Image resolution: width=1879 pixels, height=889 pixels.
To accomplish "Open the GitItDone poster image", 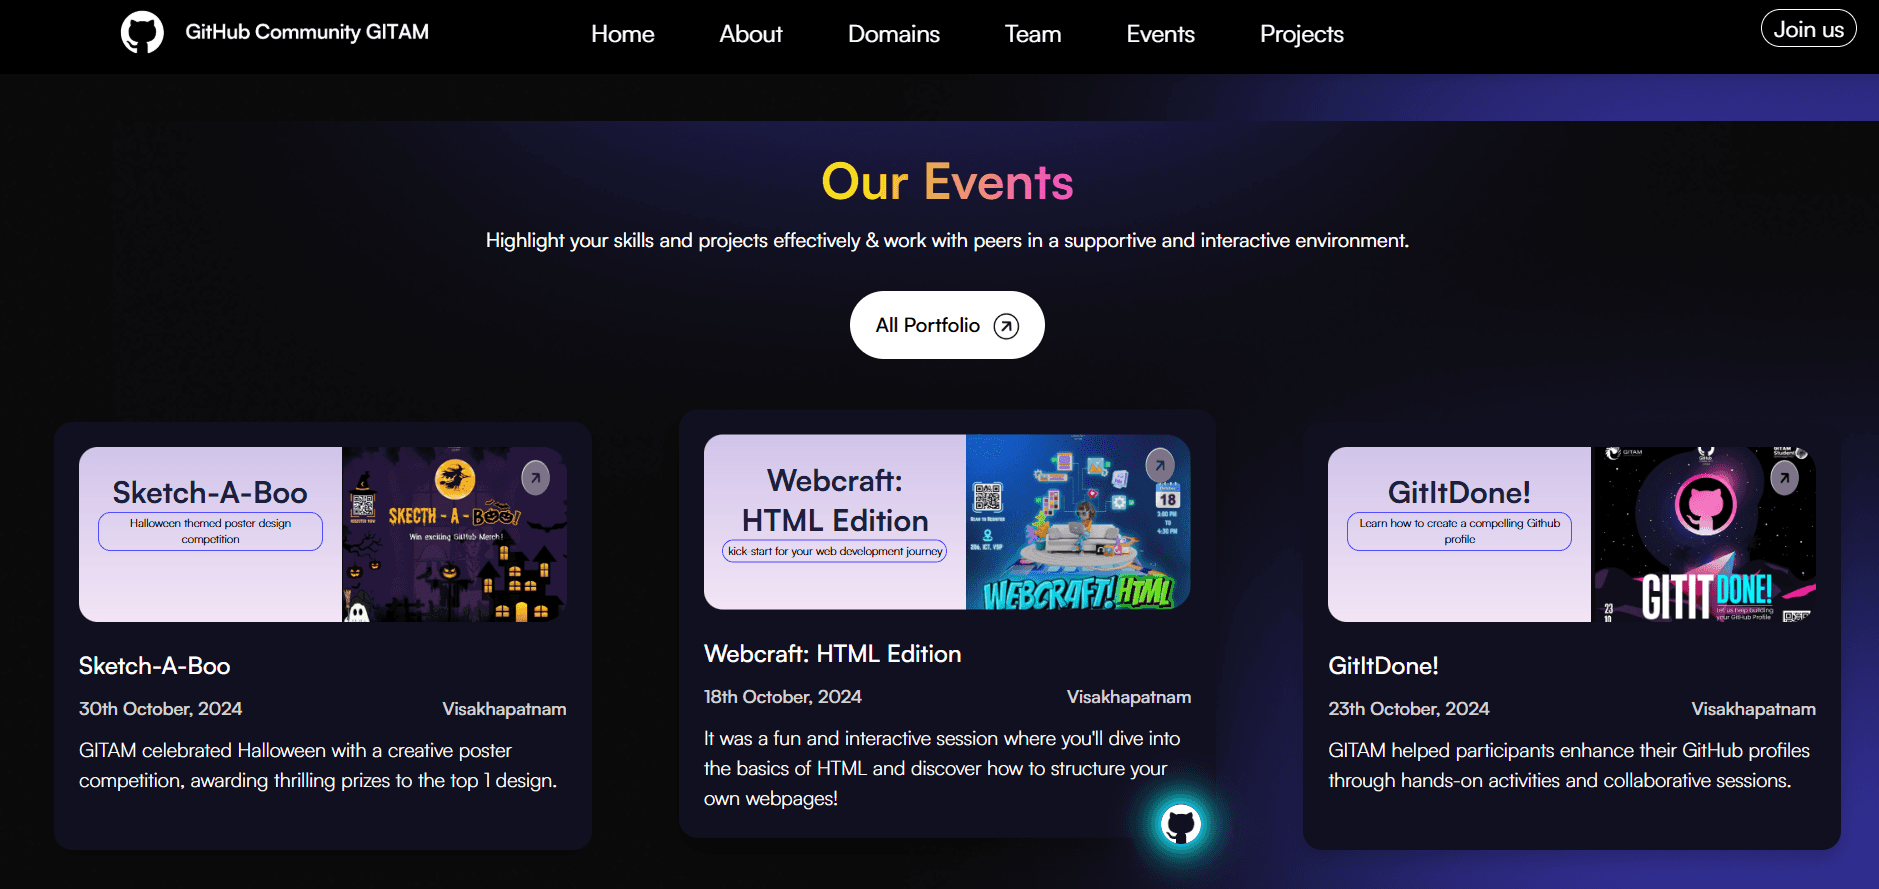I will 1703,534.
